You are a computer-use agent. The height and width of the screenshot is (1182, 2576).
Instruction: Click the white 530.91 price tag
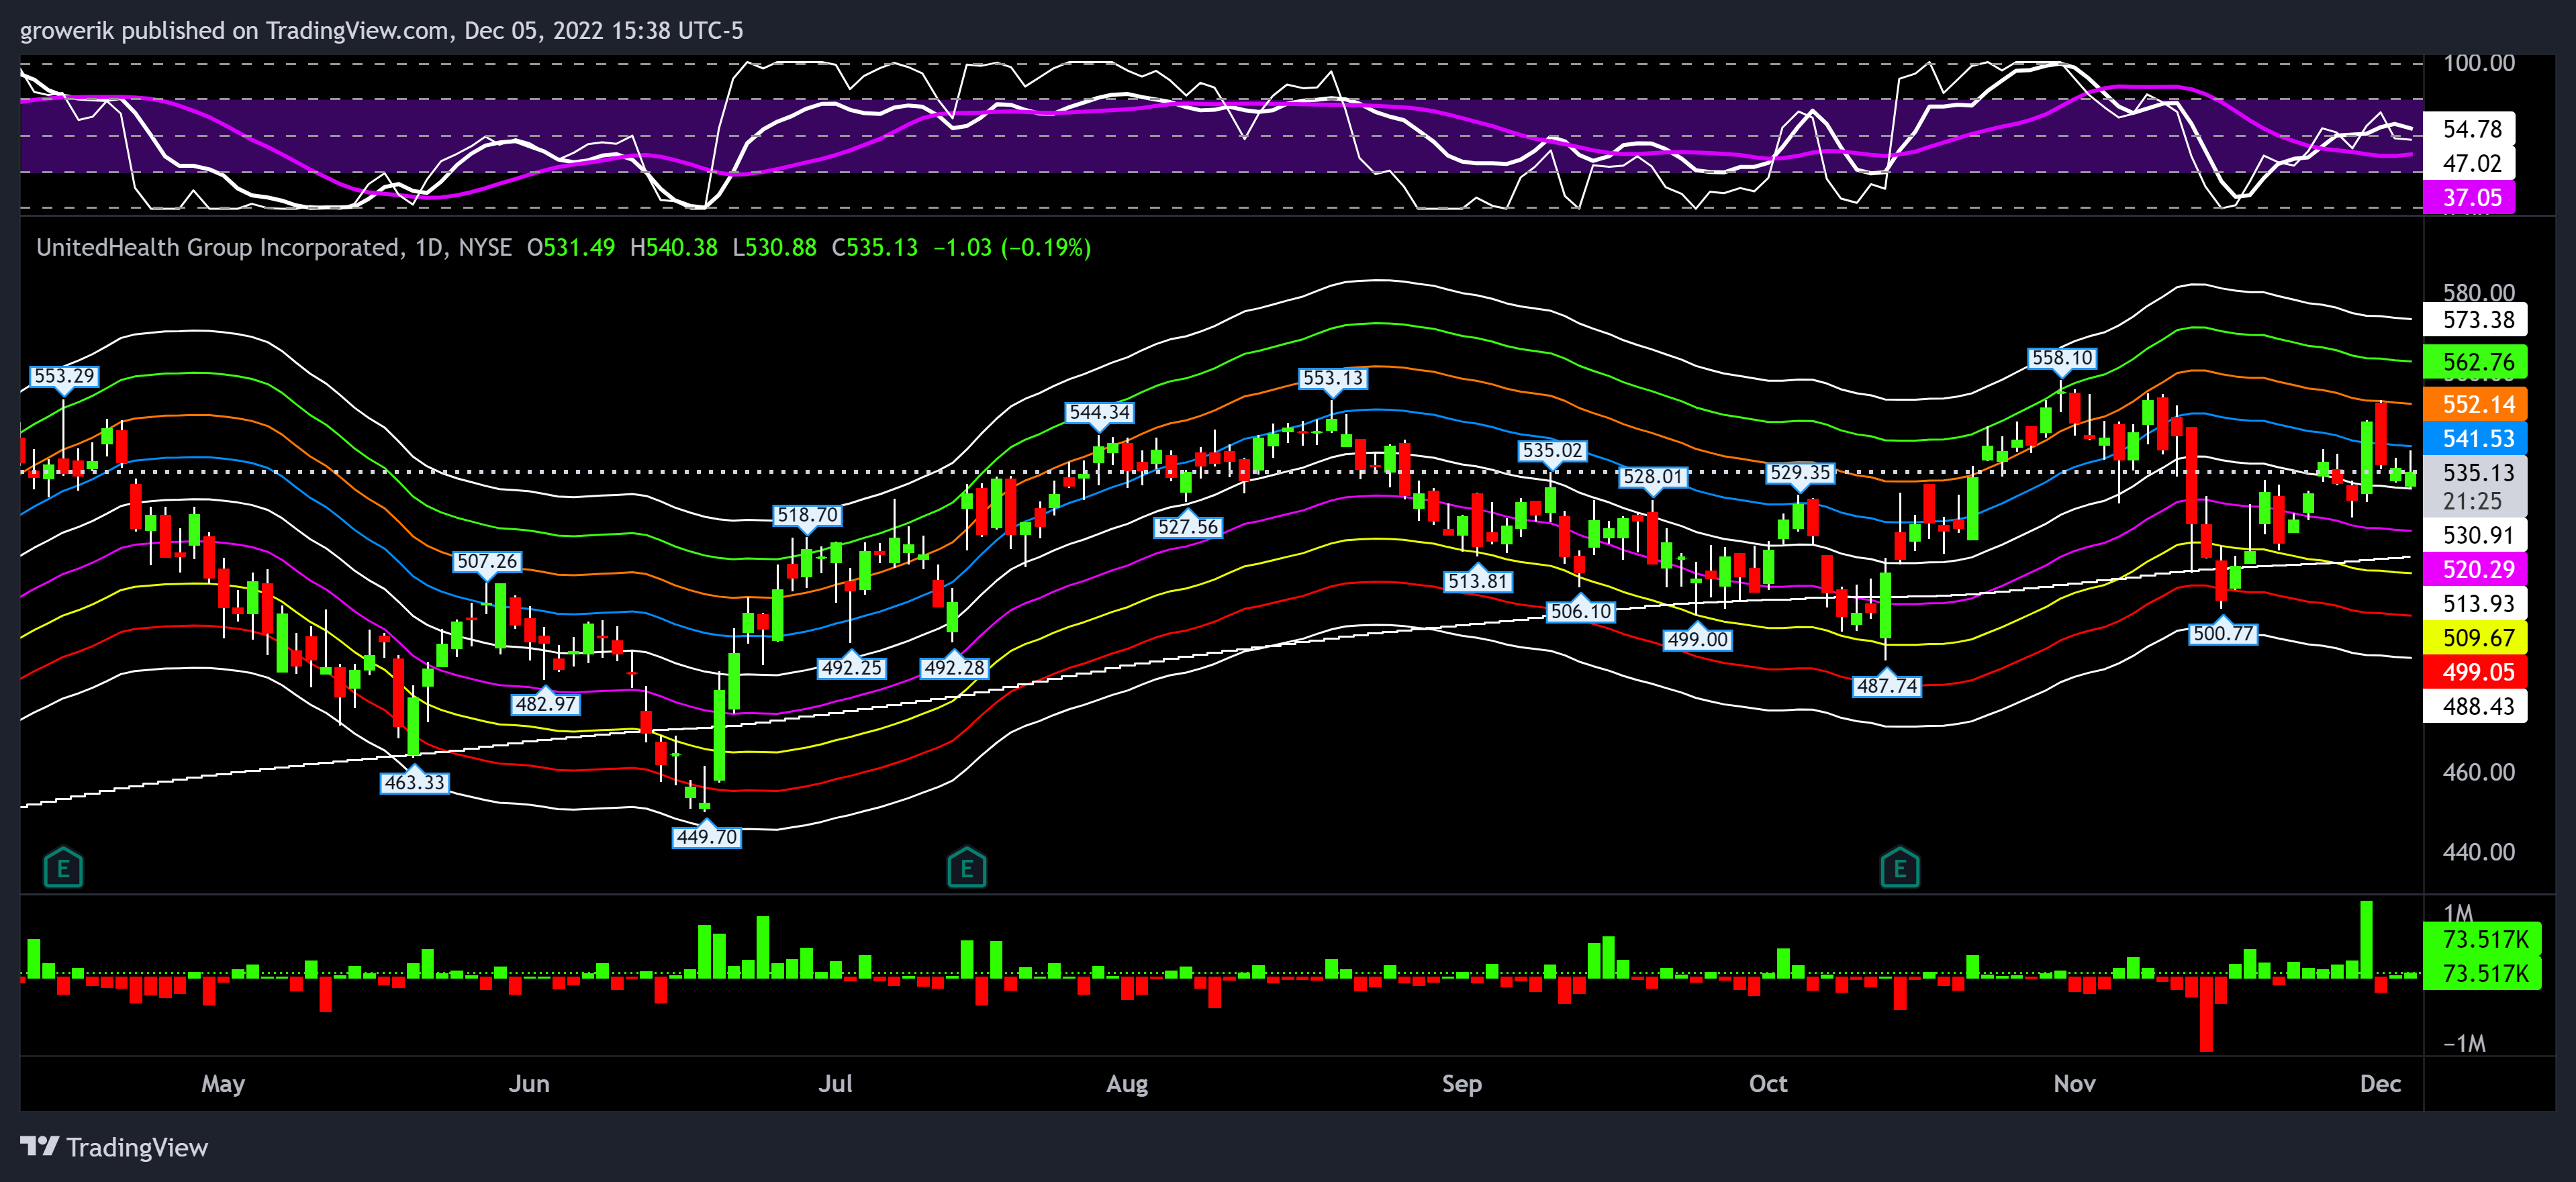[x=2475, y=535]
